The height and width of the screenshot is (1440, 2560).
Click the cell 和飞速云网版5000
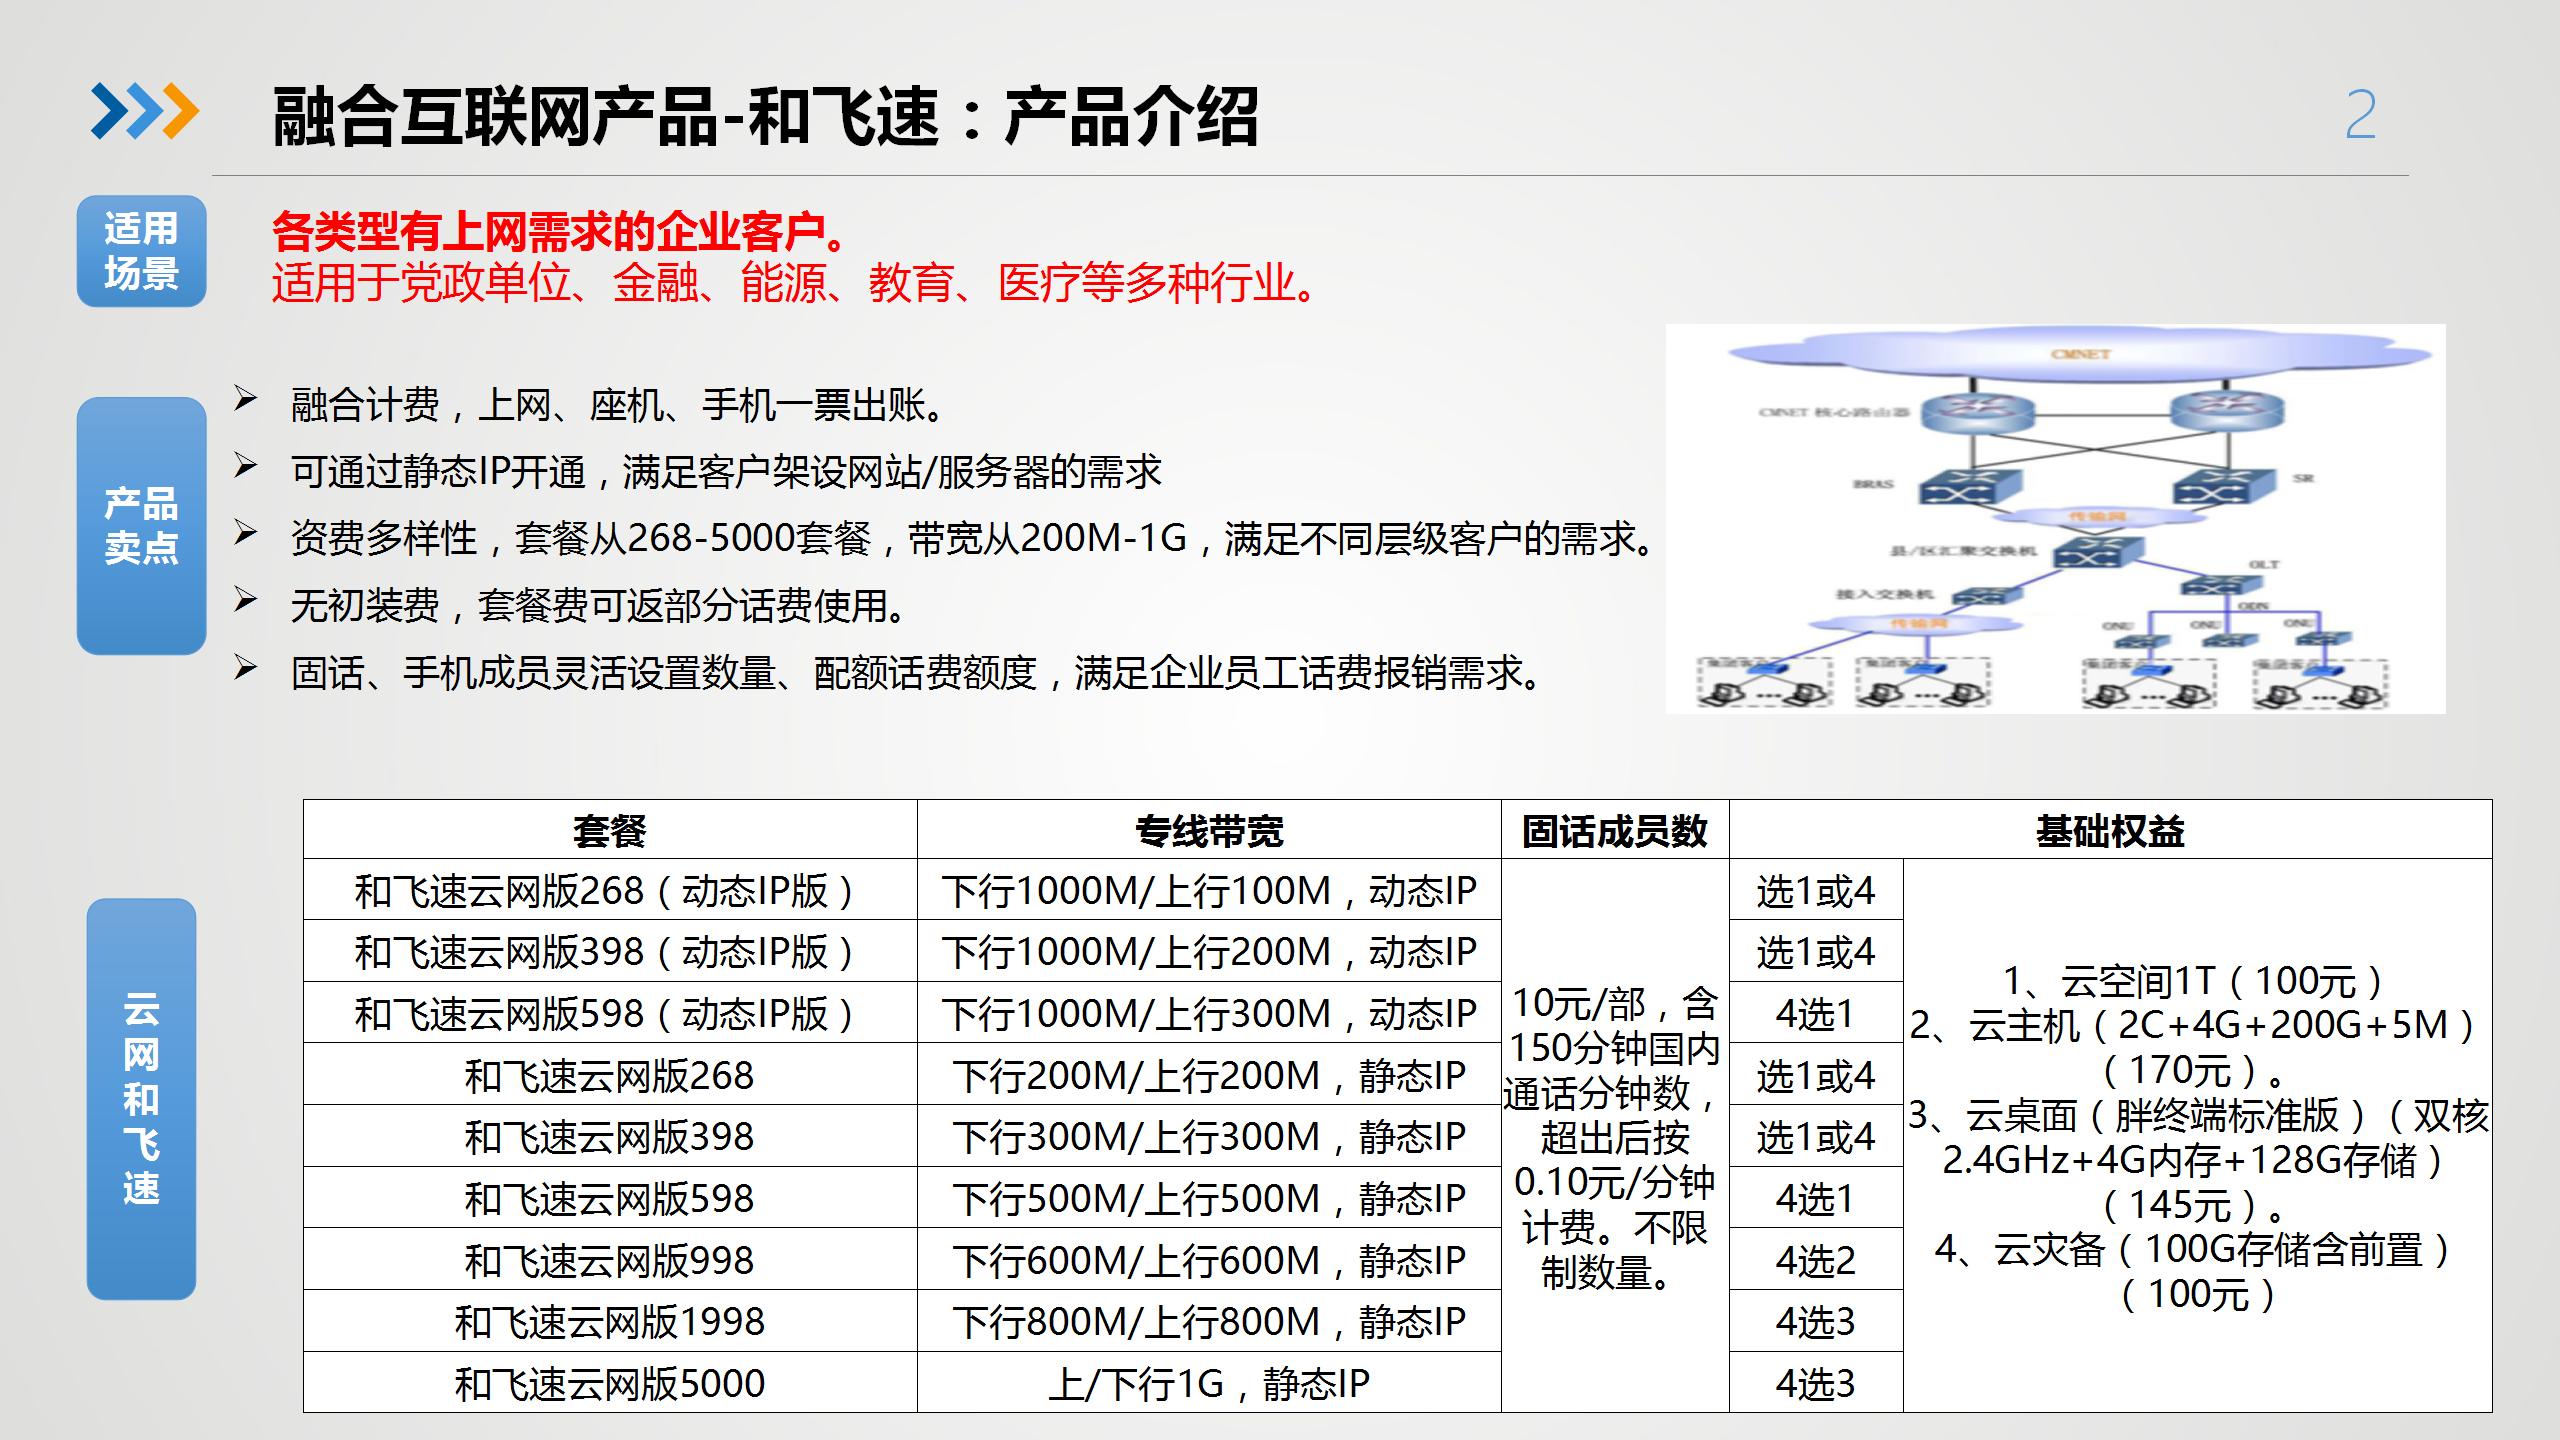click(610, 1383)
